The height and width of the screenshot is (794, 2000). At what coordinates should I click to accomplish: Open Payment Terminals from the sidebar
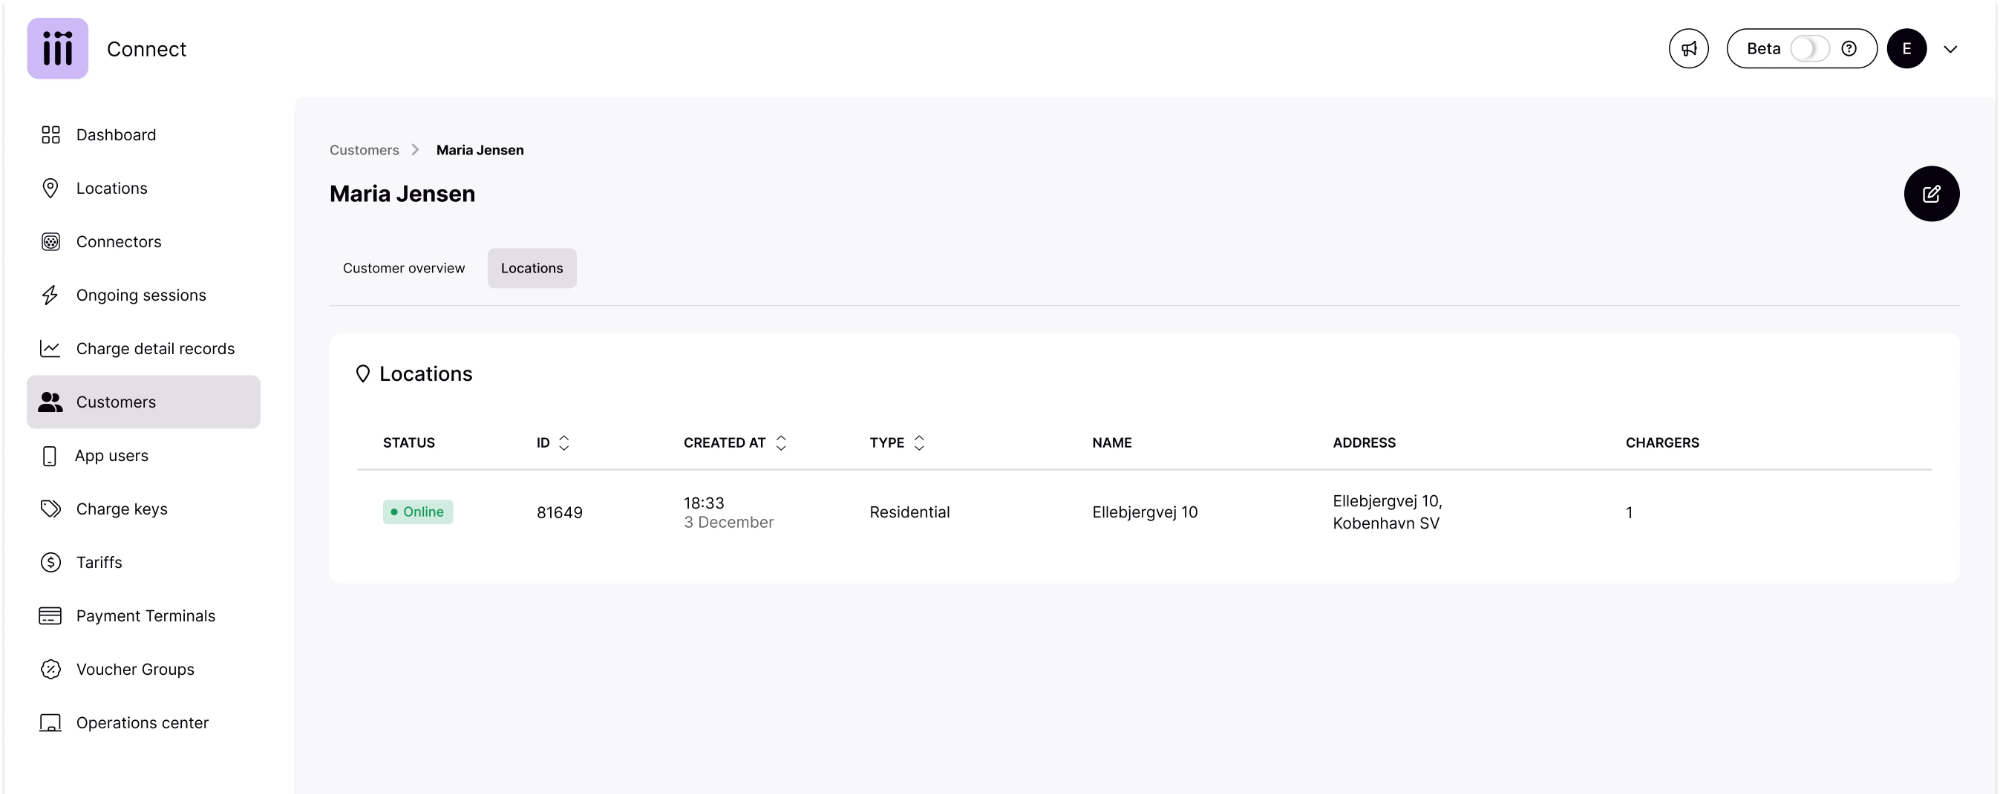point(145,616)
